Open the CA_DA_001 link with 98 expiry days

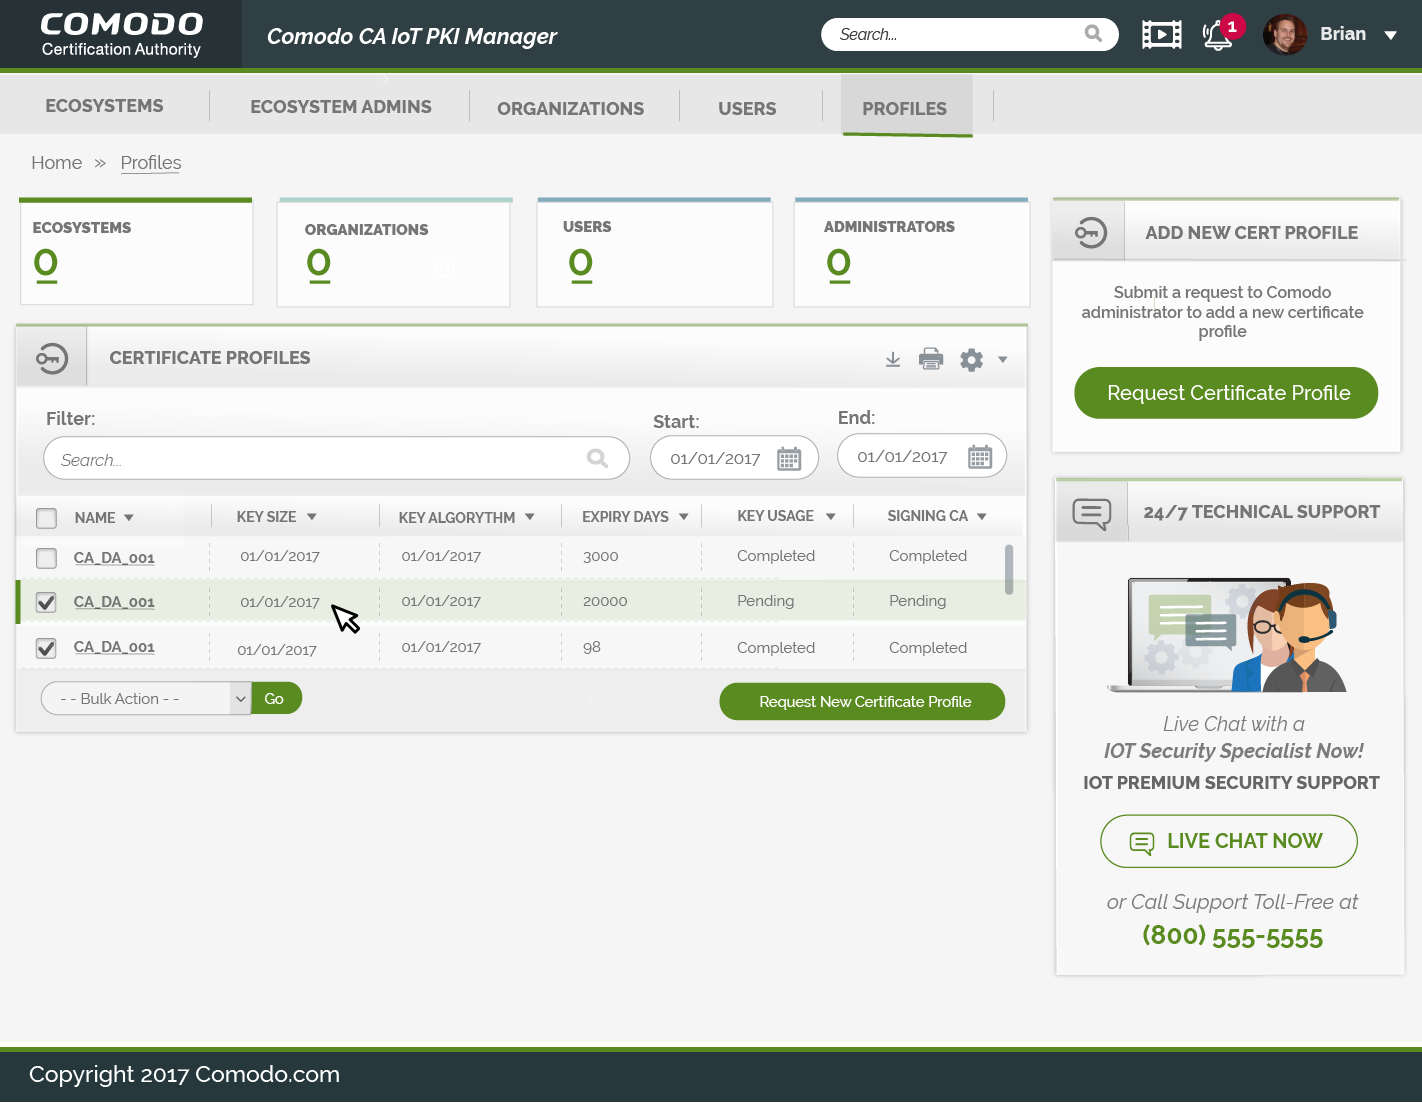tap(114, 647)
